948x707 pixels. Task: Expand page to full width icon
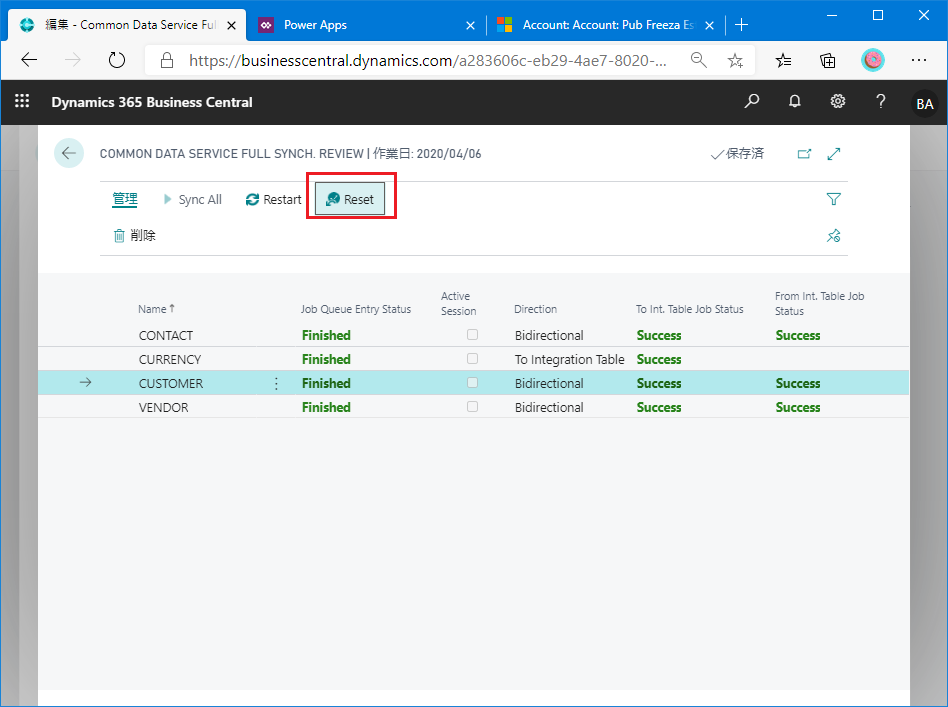[x=834, y=154]
